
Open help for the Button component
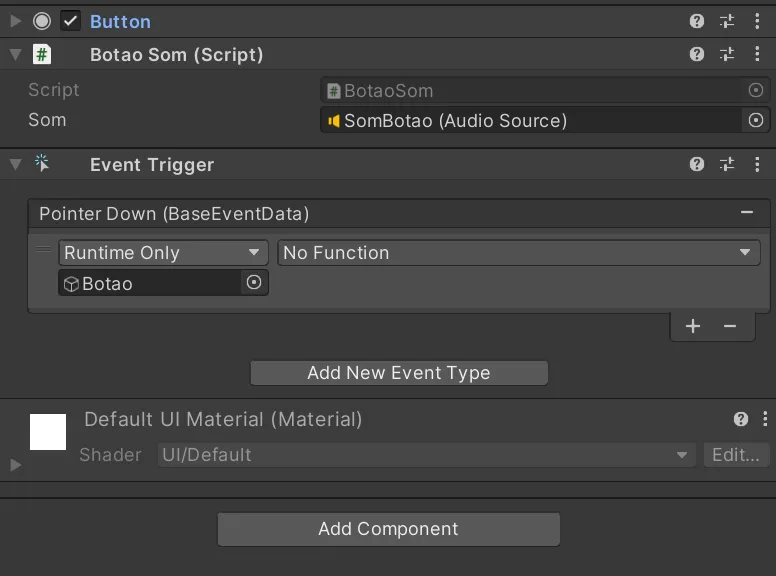tap(697, 21)
